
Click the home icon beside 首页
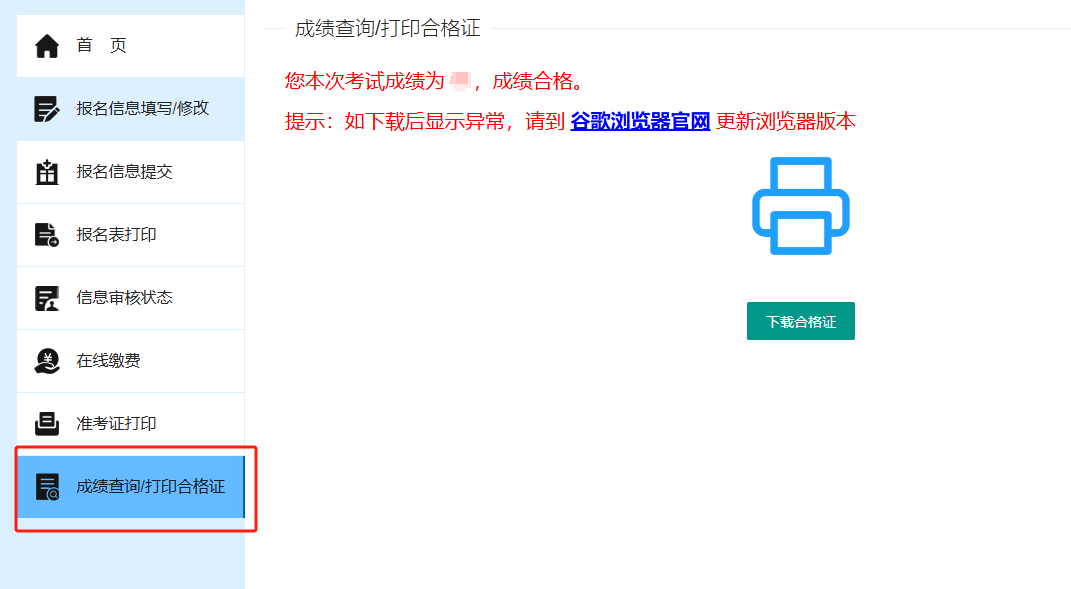pos(46,44)
